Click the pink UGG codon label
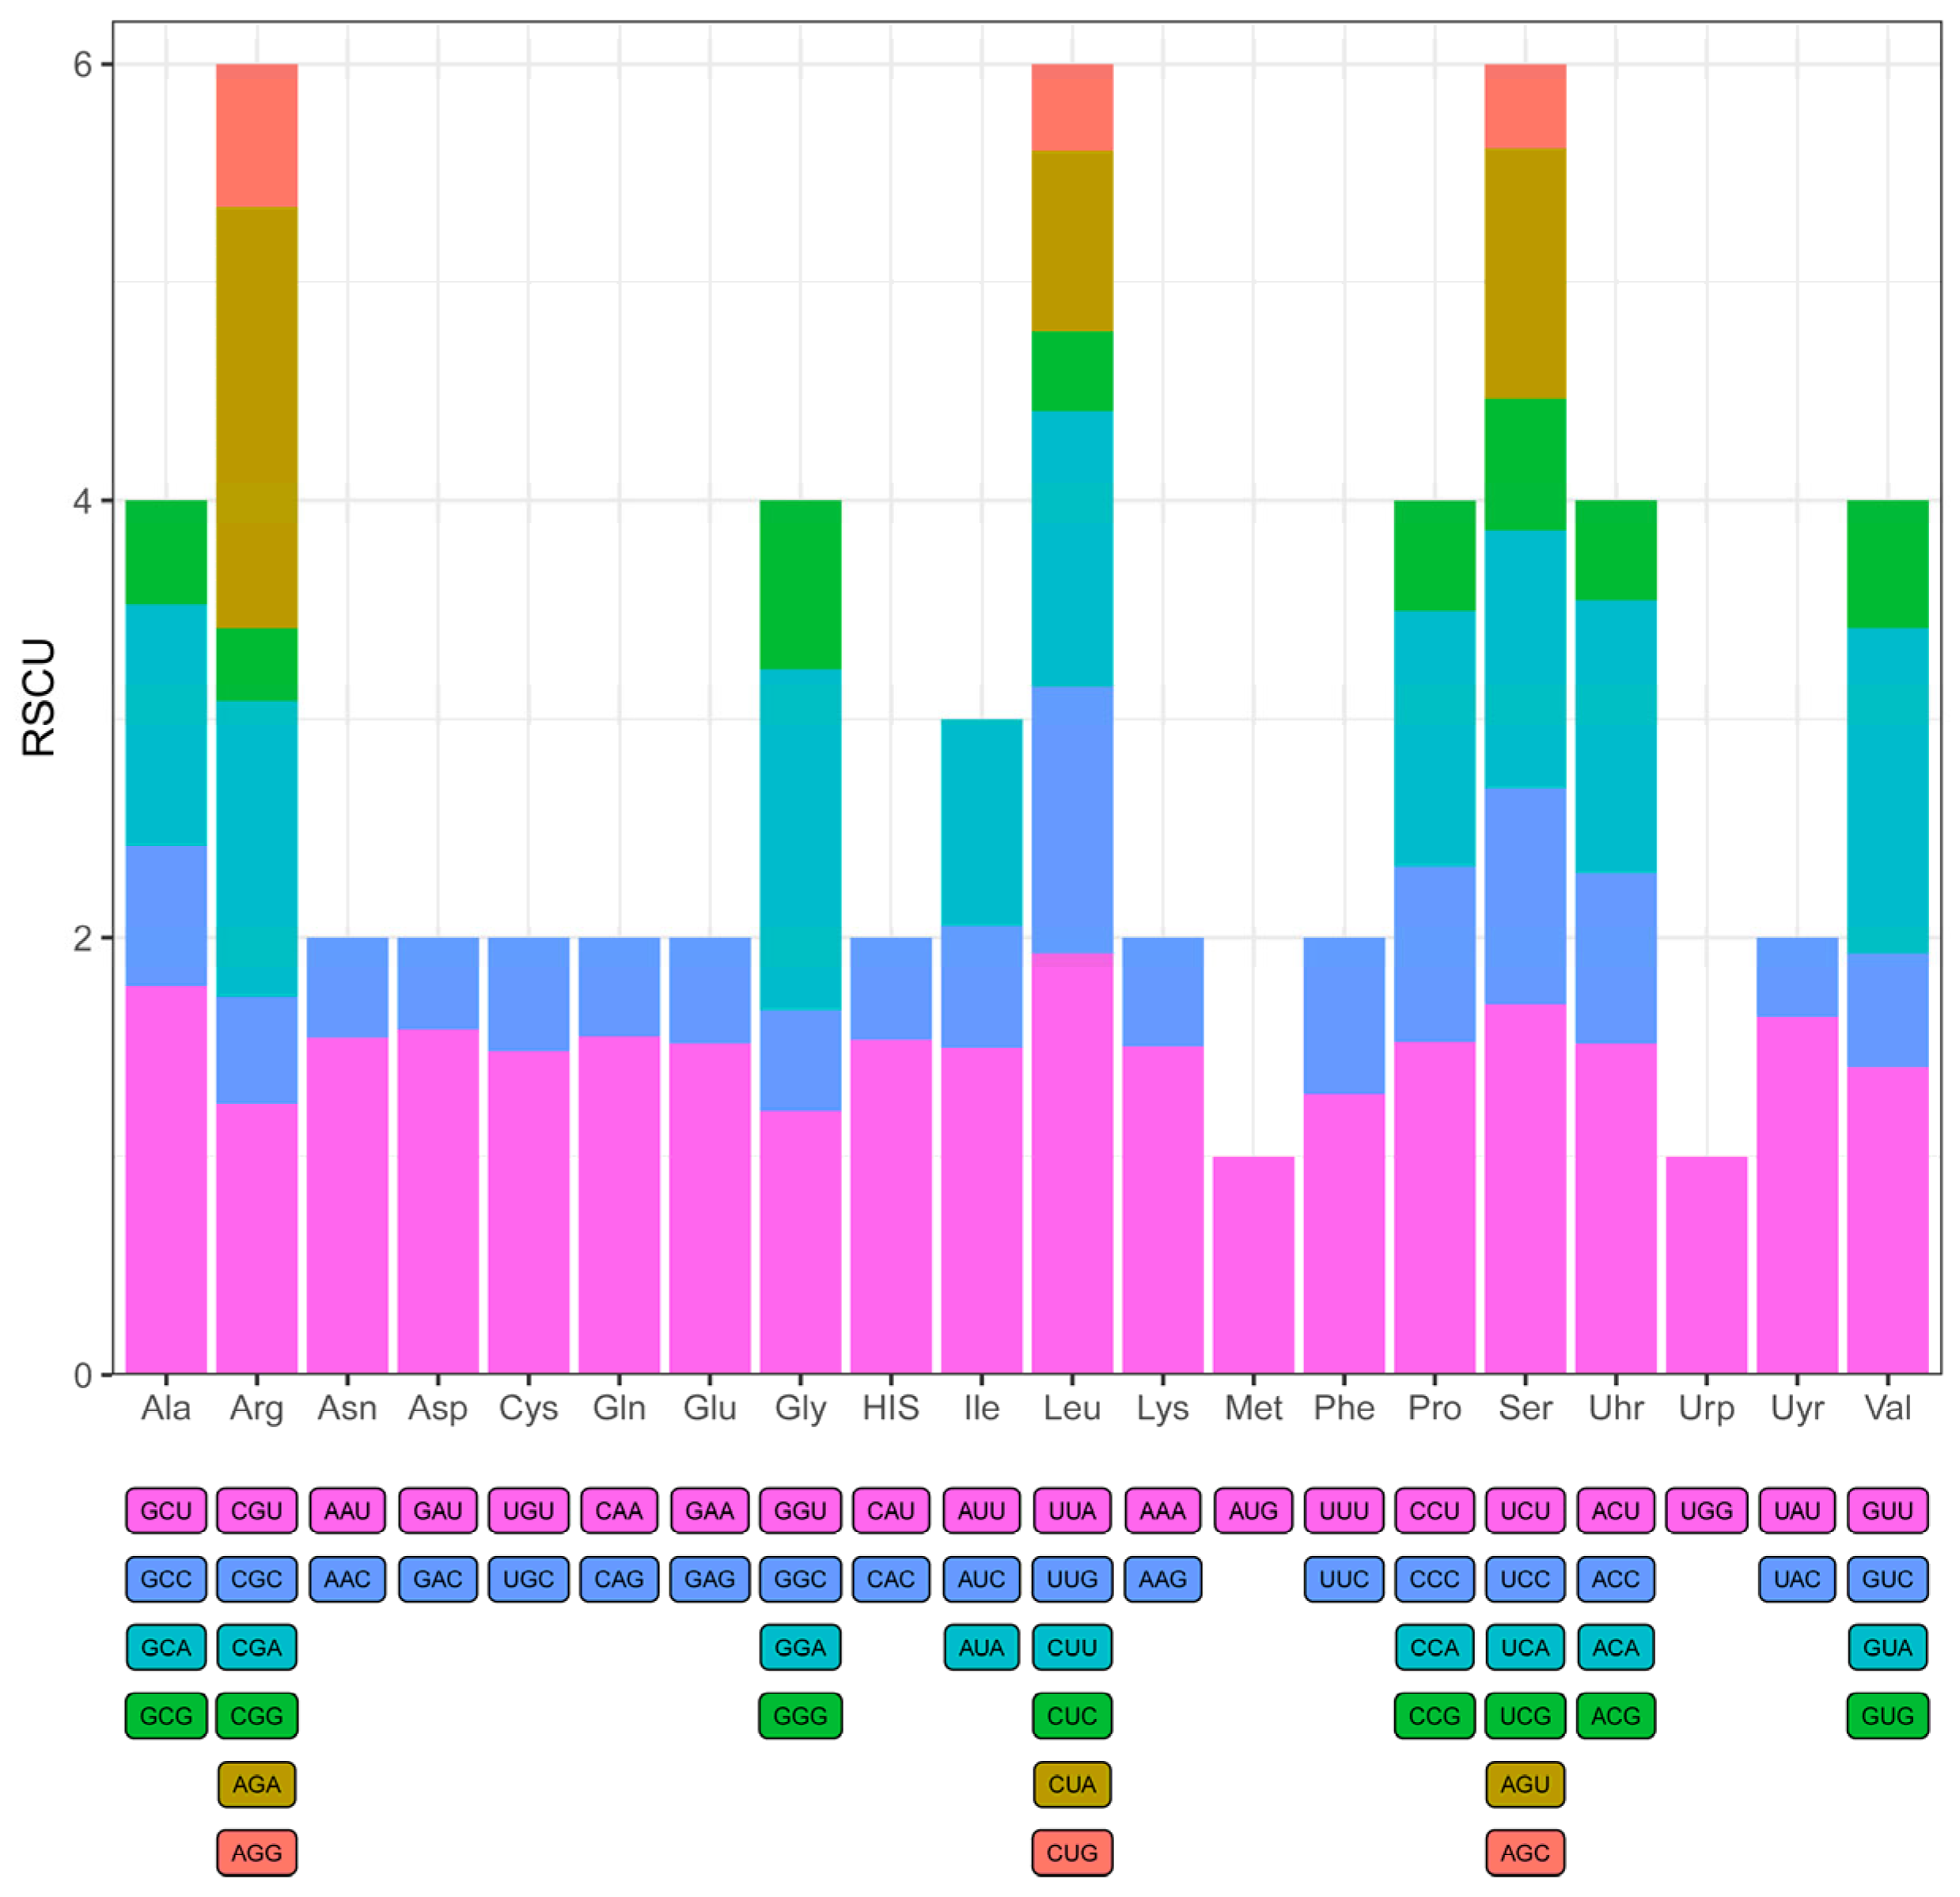Image resolution: width=1960 pixels, height=1897 pixels. 1706,1510
